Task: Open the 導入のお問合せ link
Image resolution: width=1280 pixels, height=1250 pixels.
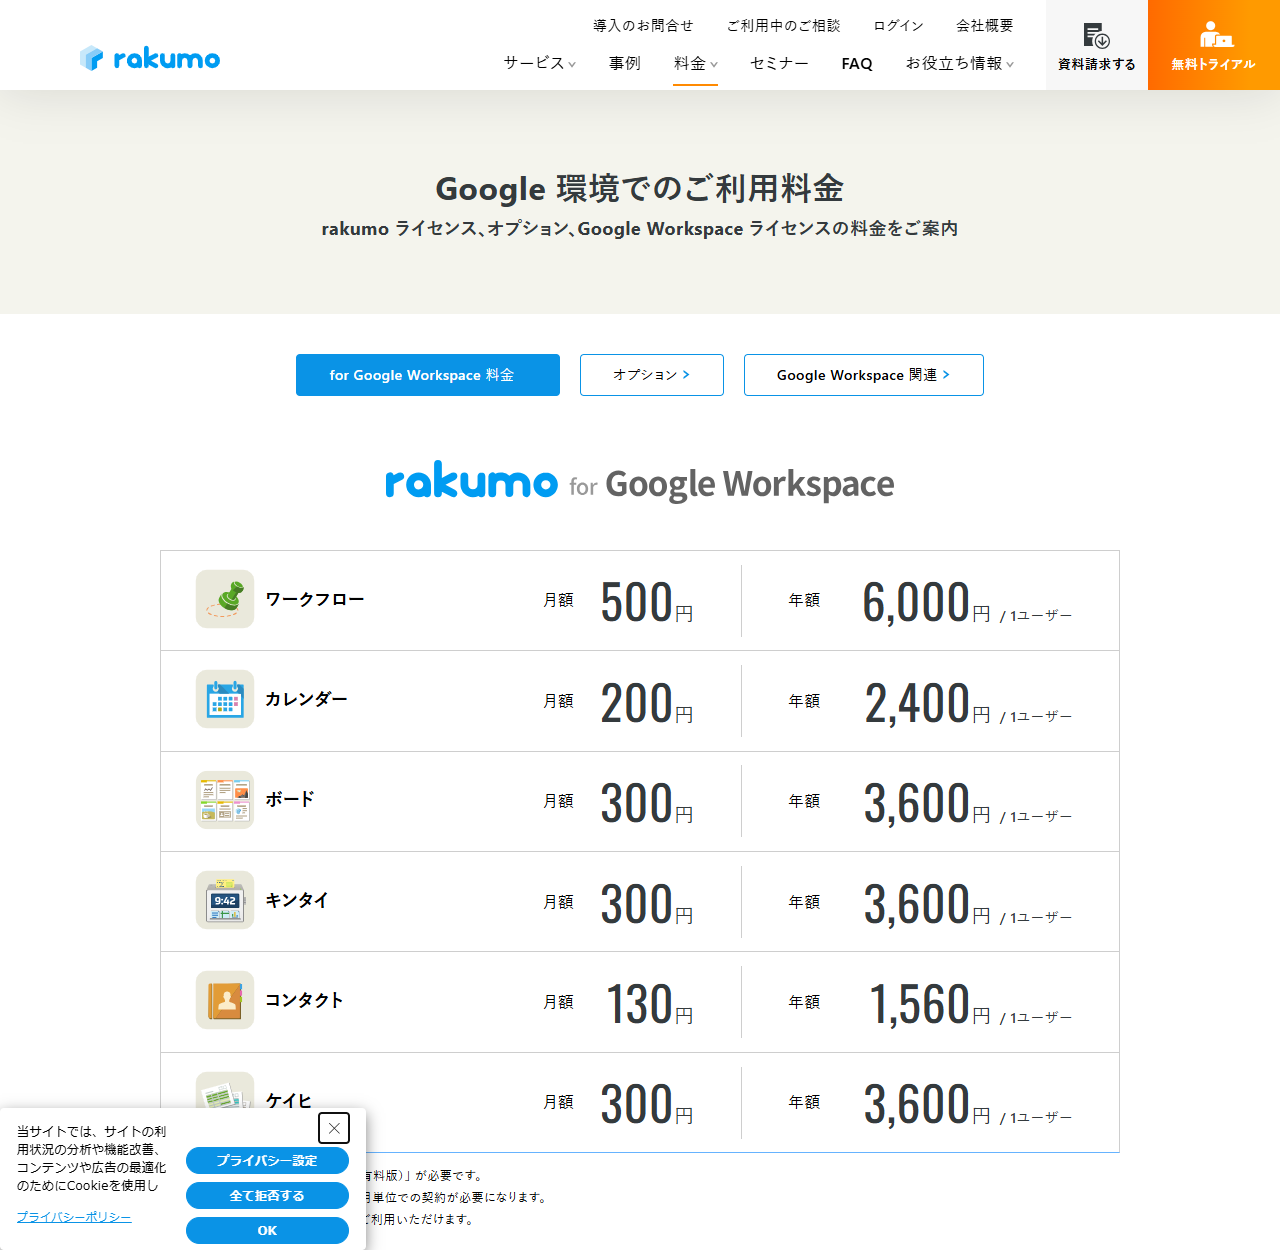Action: (643, 25)
